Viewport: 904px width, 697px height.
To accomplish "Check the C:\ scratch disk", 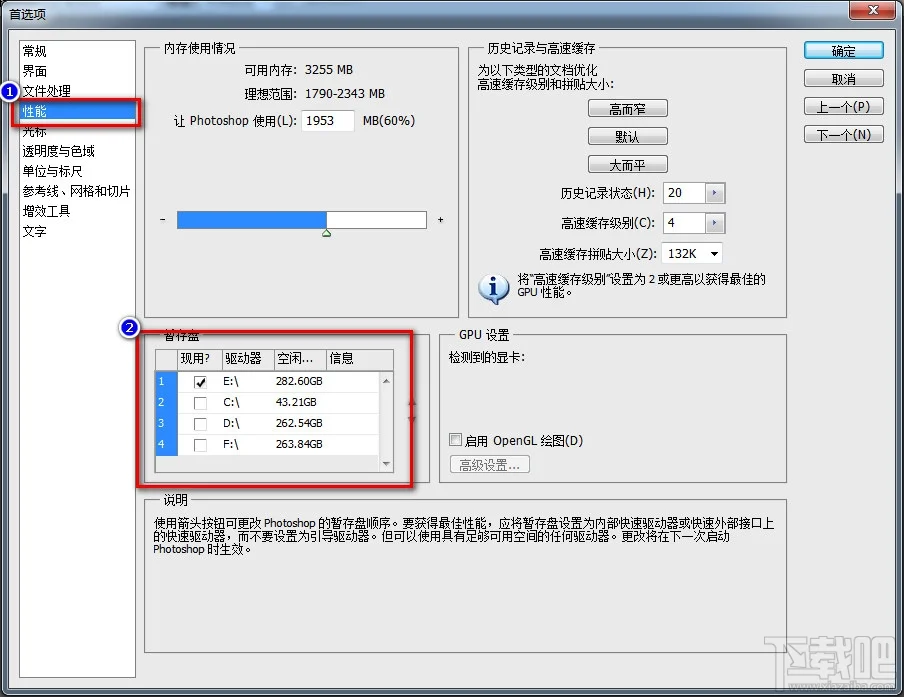I will coord(199,404).
